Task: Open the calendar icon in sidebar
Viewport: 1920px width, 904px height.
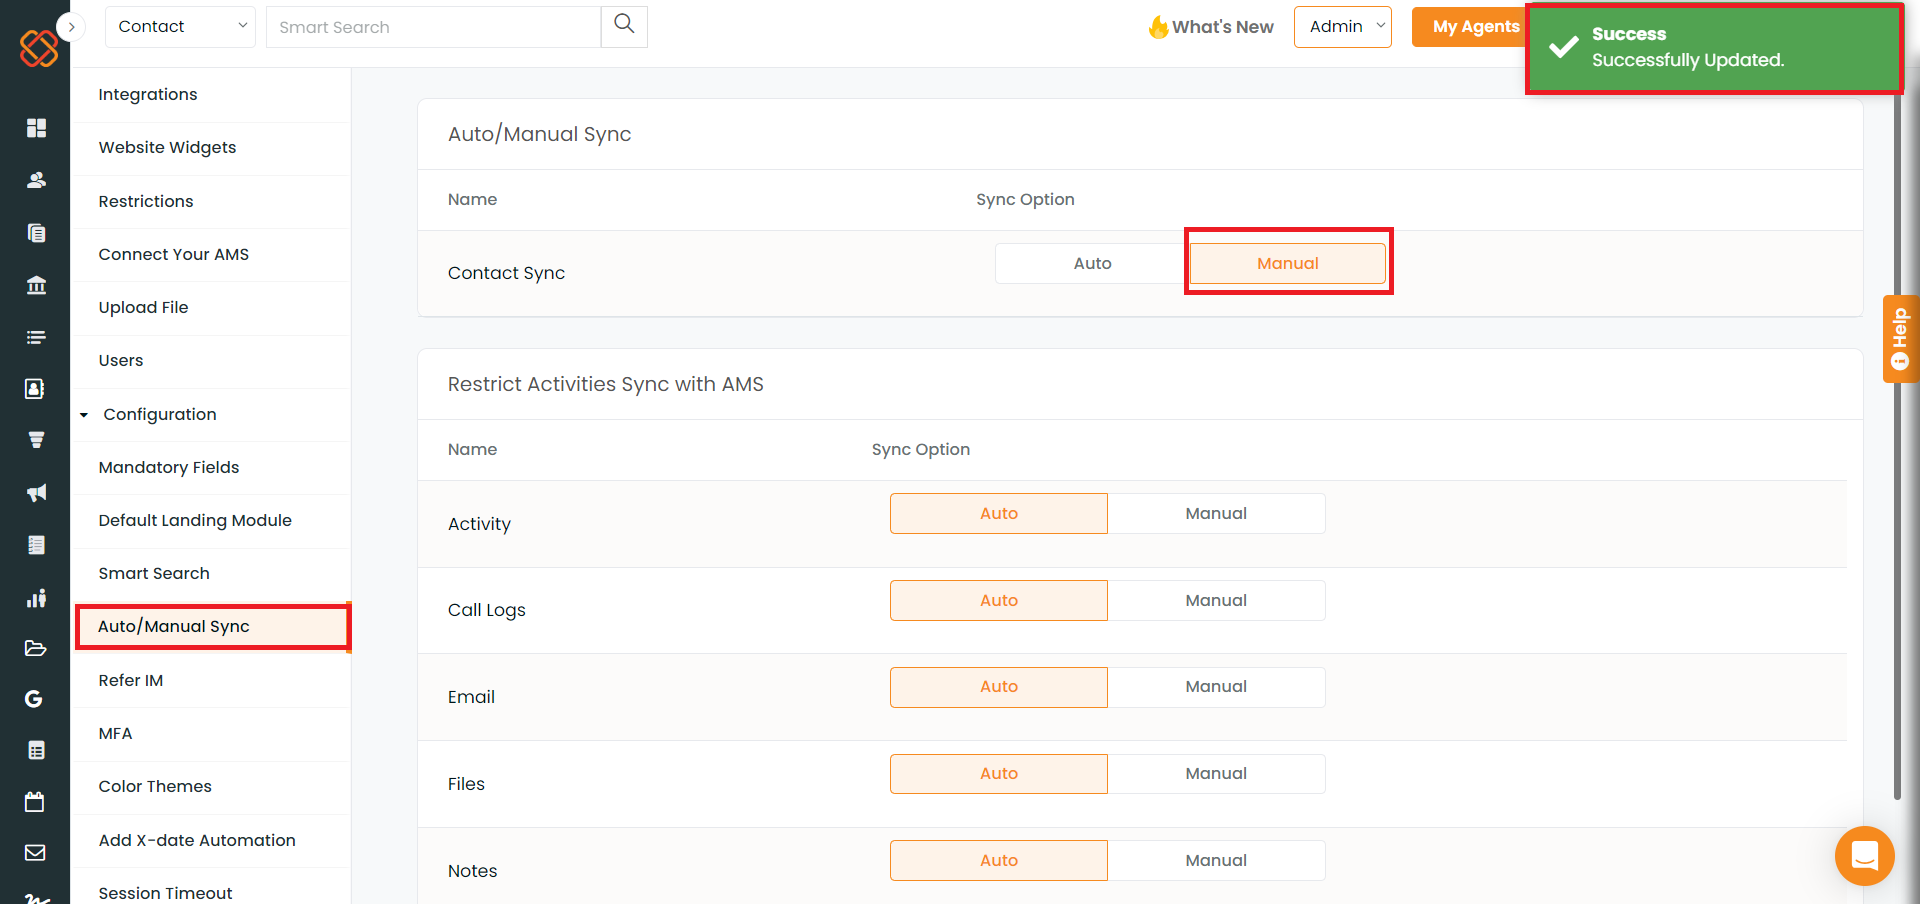Action: [x=35, y=802]
